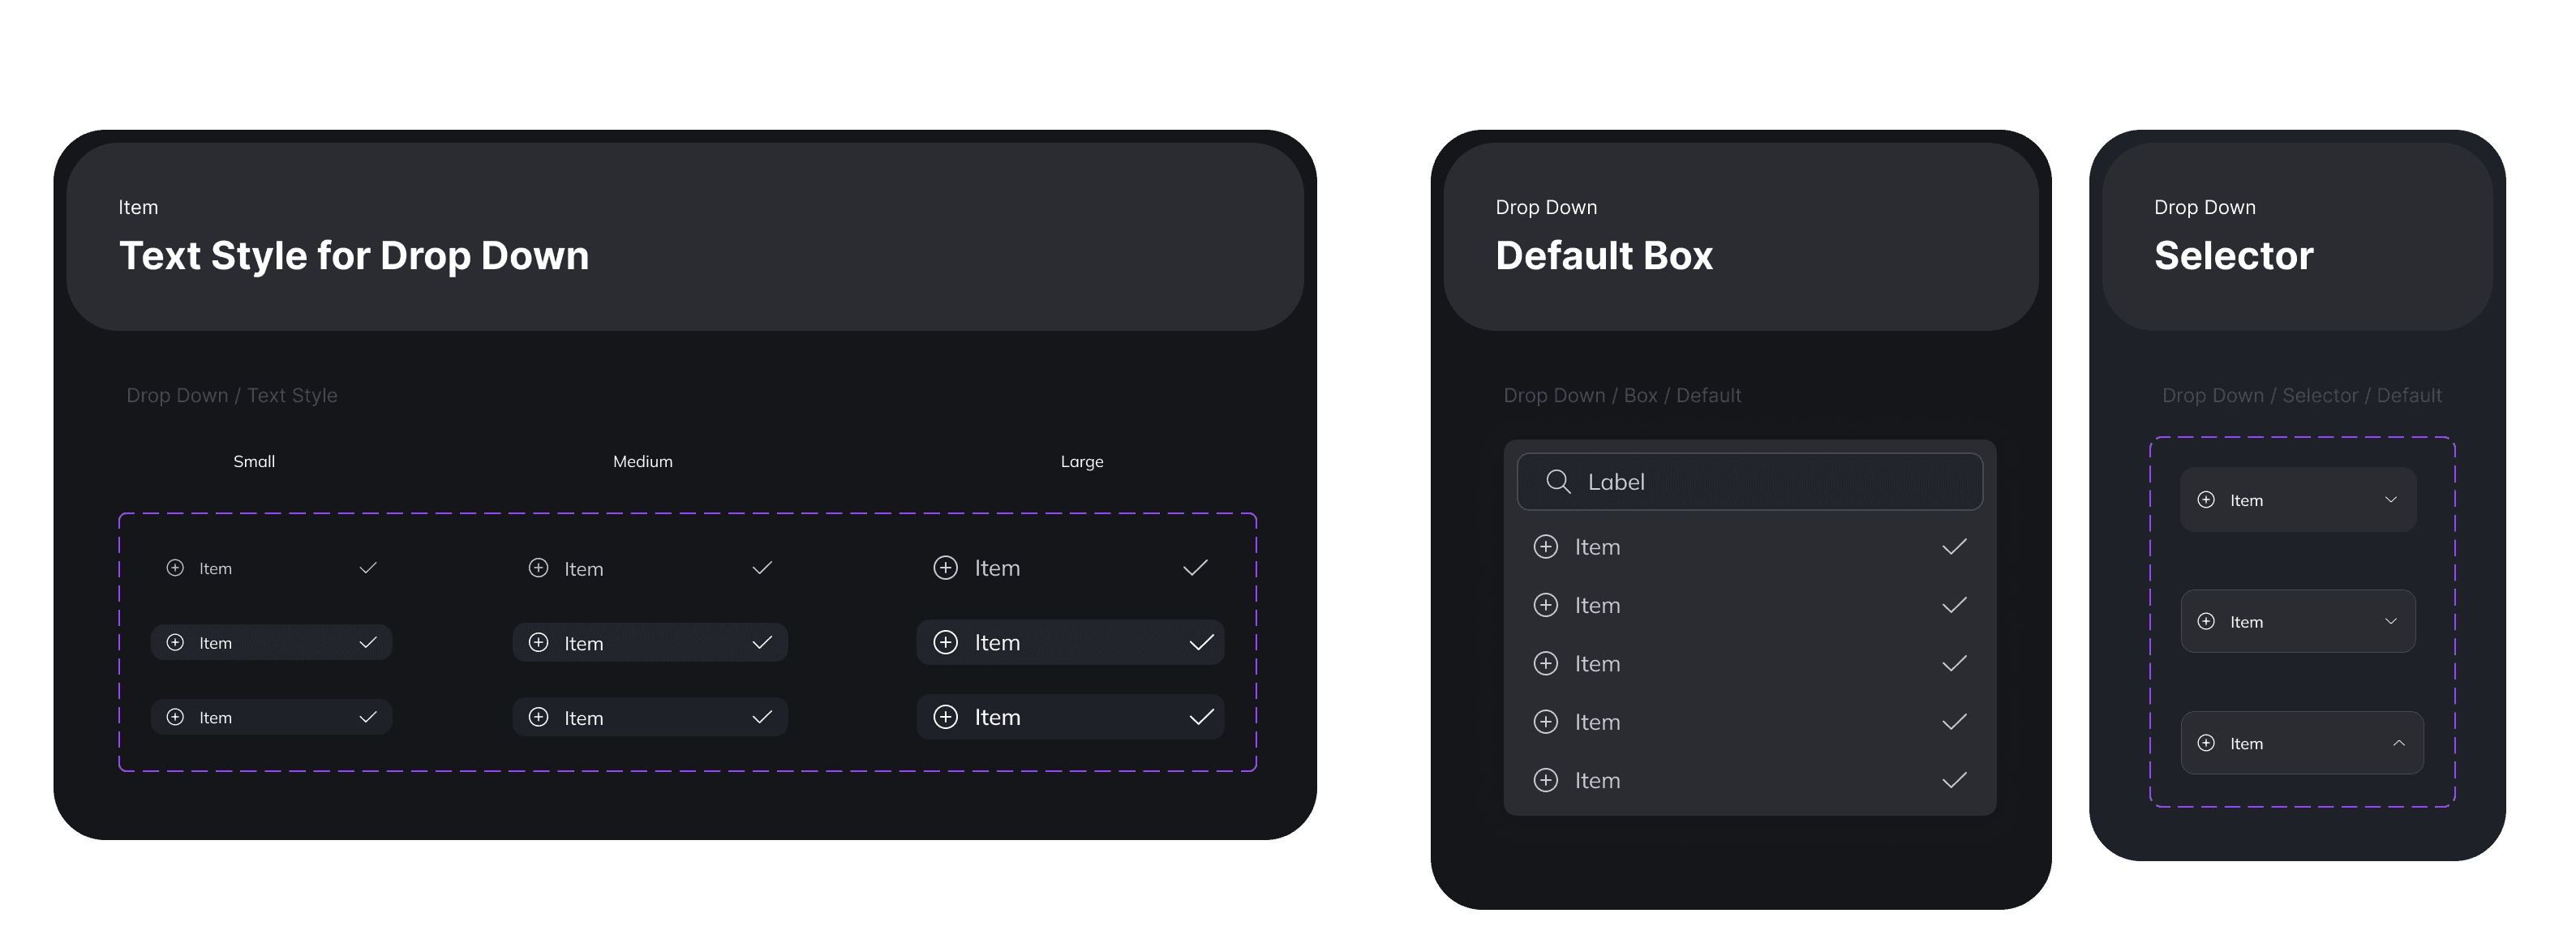Click plus icon in Large column middle row
This screenshot has height=939, width=2576.
click(945, 642)
